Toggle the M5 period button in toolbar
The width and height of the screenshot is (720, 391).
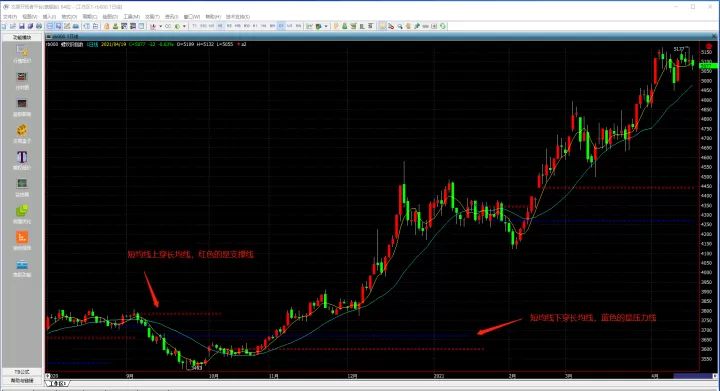(x=229, y=26)
